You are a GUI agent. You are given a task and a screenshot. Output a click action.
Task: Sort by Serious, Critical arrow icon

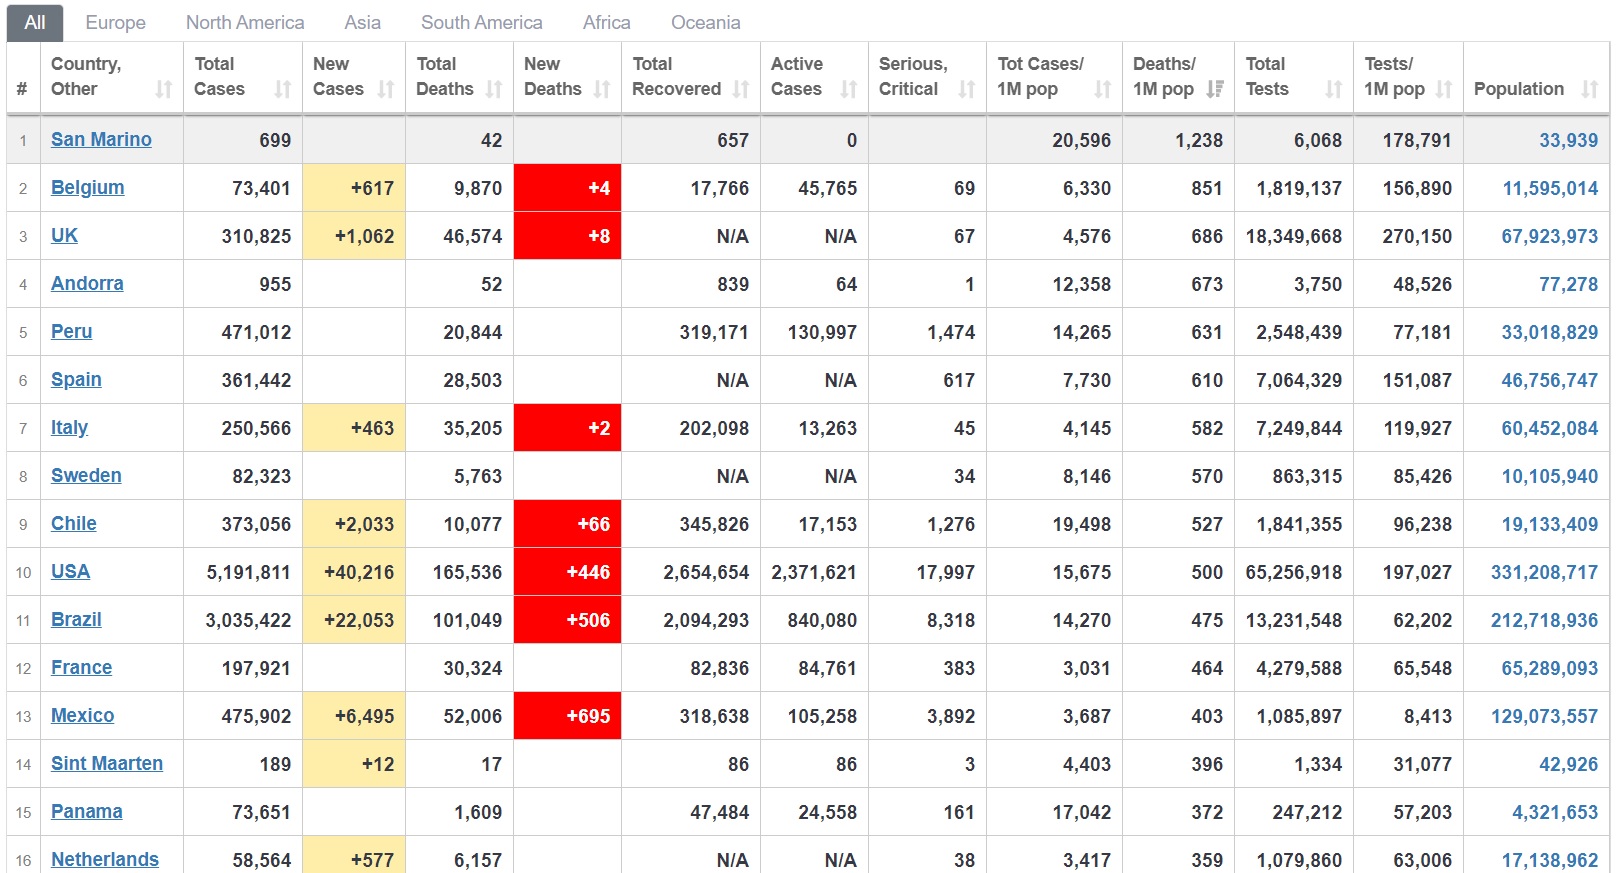[967, 90]
